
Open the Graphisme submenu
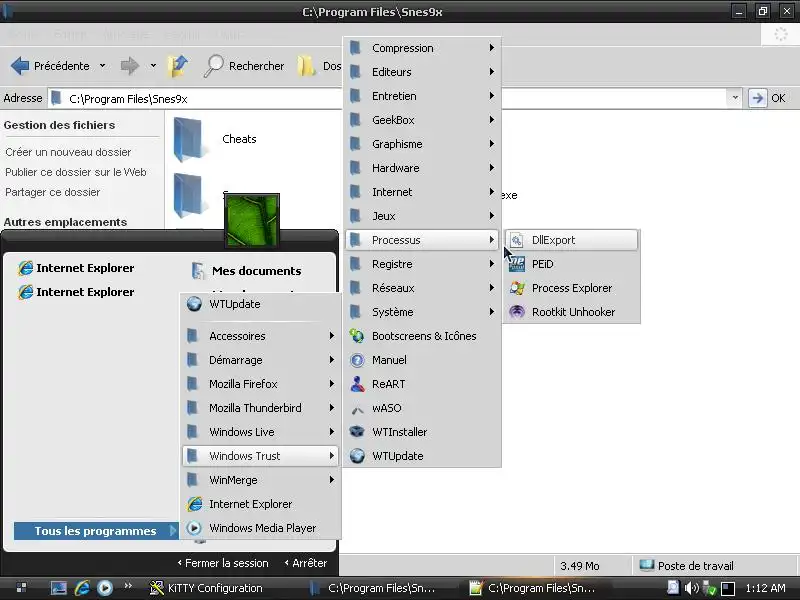pos(422,144)
